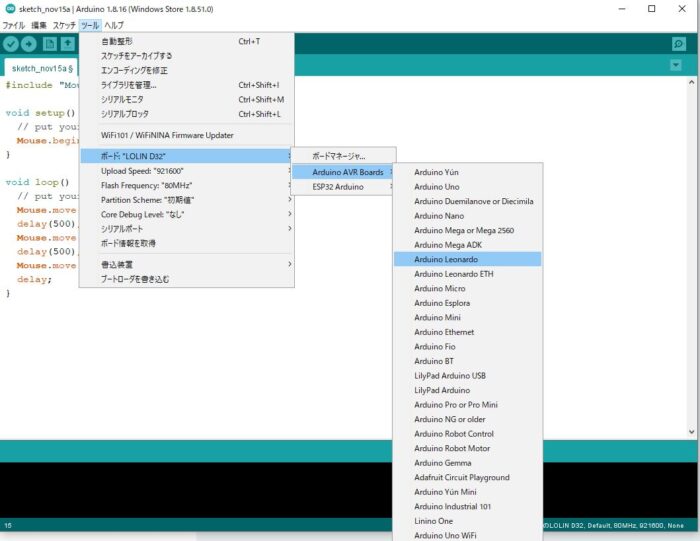Open ボードマネージャ...
The image size is (700, 541).
pos(343,156)
